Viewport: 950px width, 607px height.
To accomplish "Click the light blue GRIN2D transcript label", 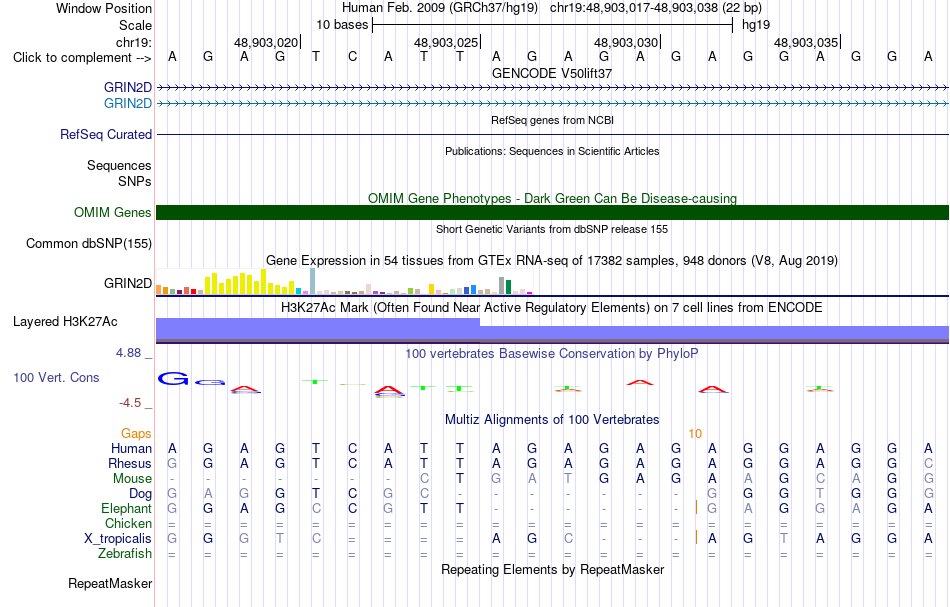I will click(x=128, y=103).
